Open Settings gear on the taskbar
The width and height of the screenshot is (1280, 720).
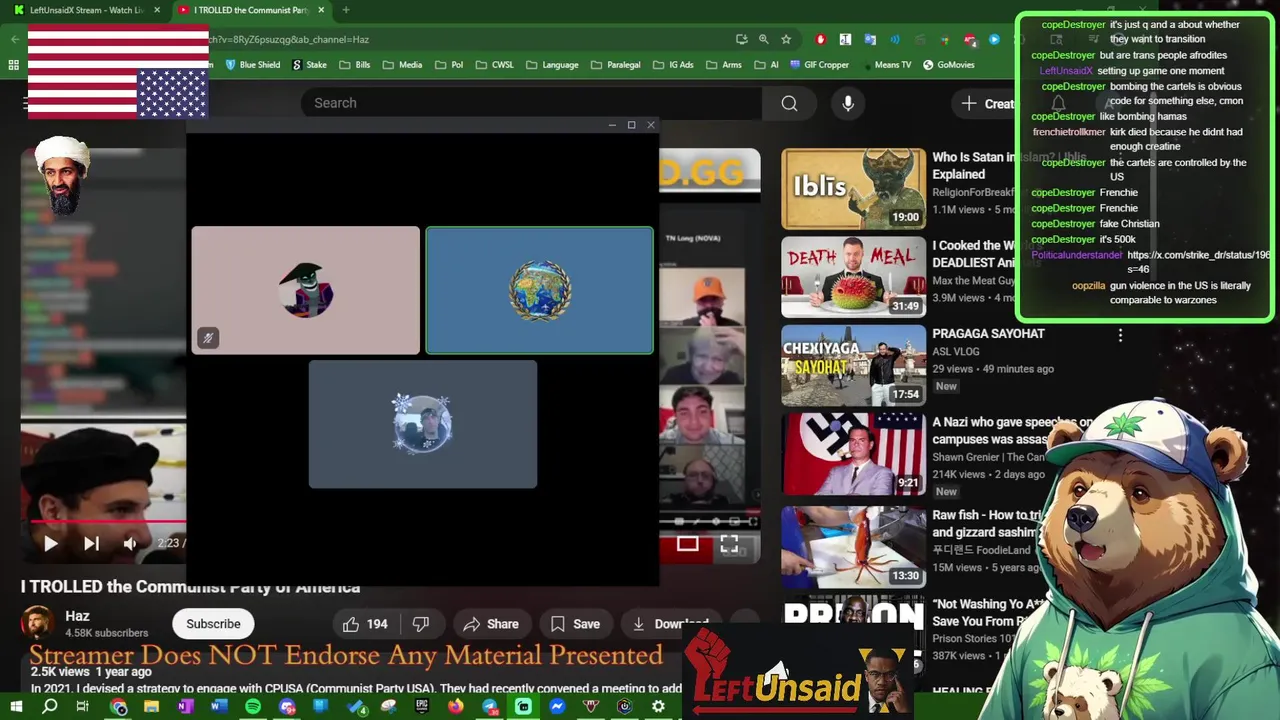click(x=658, y=707)
